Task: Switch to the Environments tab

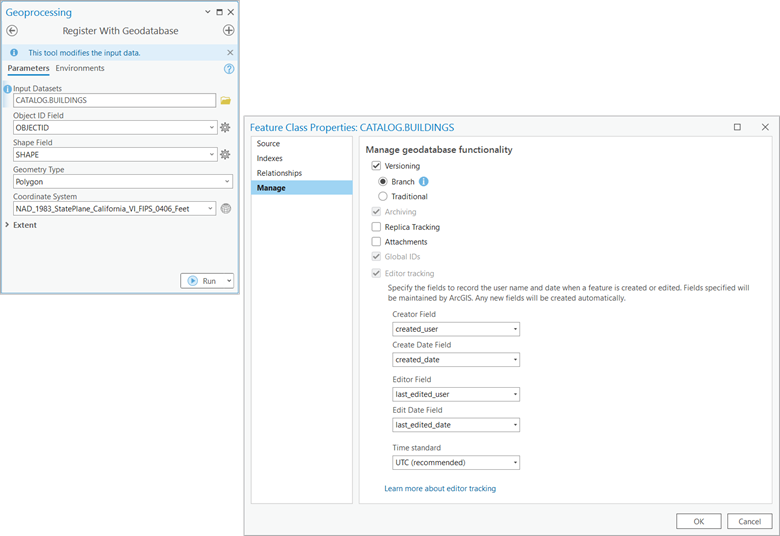Action: coord(80,68)
